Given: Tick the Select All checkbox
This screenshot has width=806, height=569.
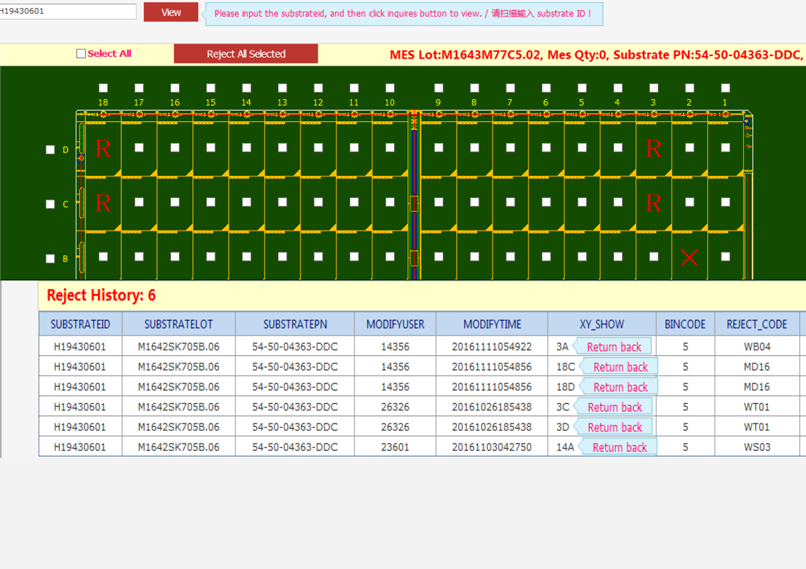Looking at the screenshot, I should (81, 54).
